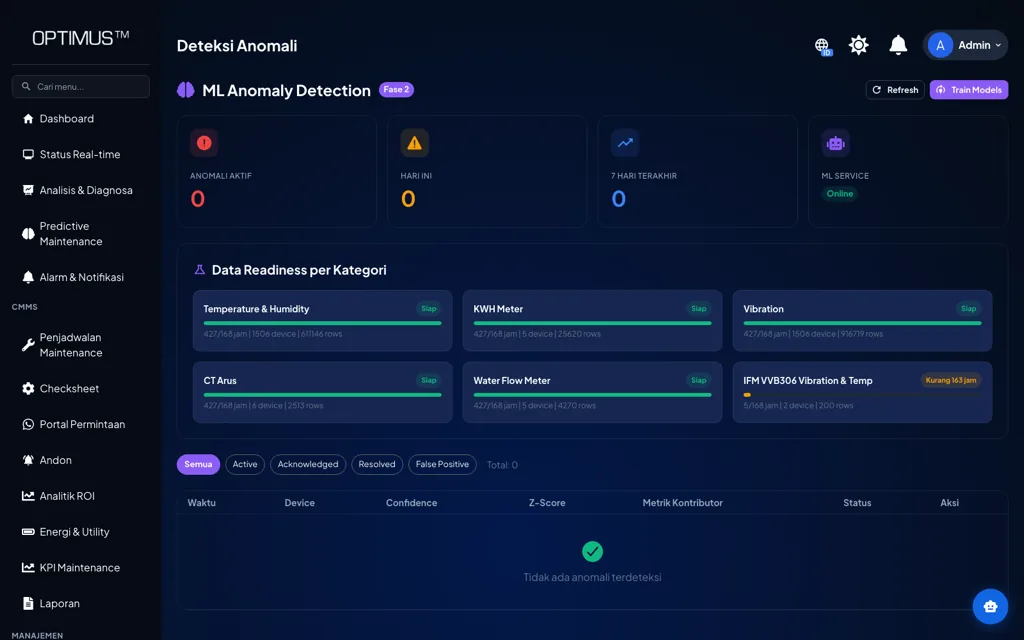
Task: Click the Dashboard home icon
Action: pyautogui.click(x=28, y=119)
